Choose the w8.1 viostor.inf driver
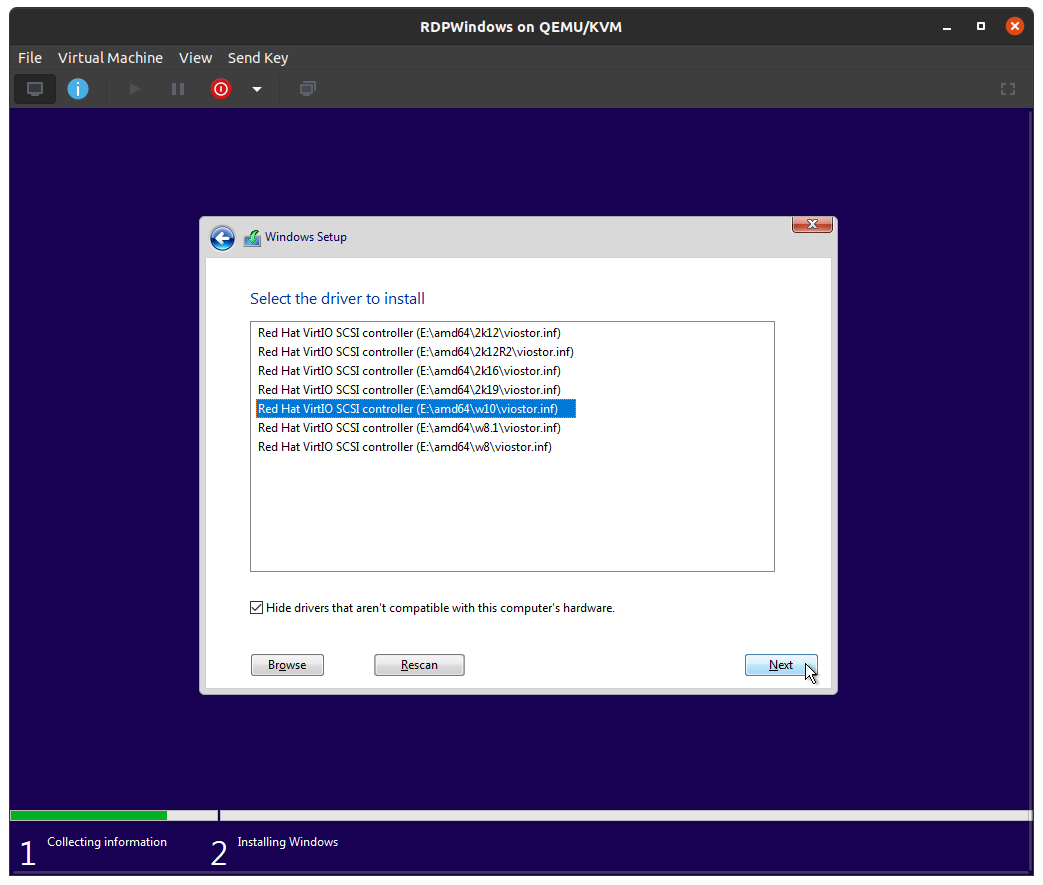Viewport: 1043px width, 885px height. 409,428
